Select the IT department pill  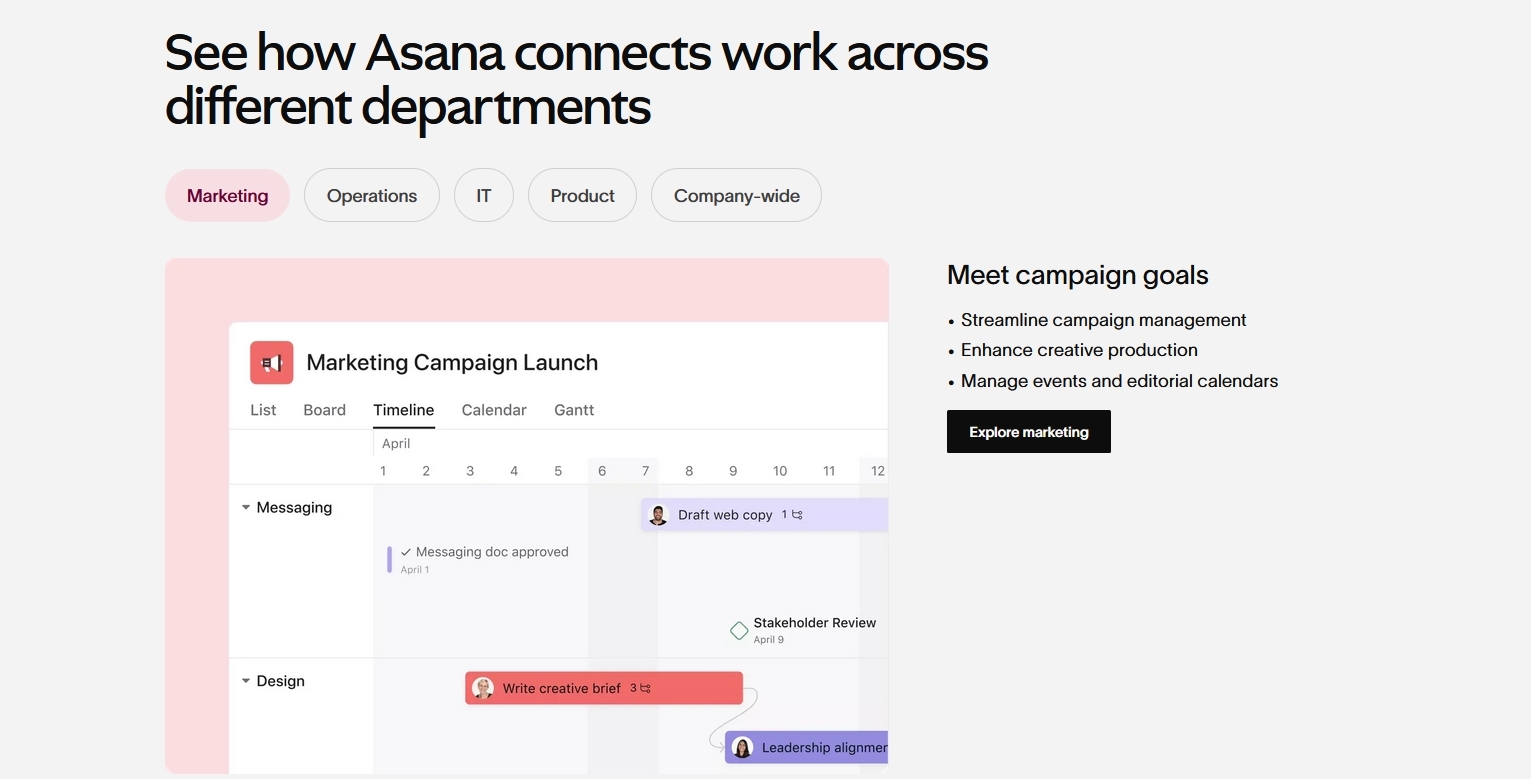click(x=483, y=196)
